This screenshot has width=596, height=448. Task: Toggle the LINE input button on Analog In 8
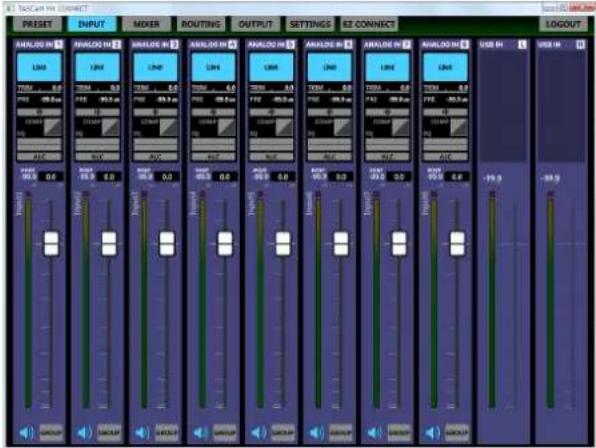tap(445, 67)
